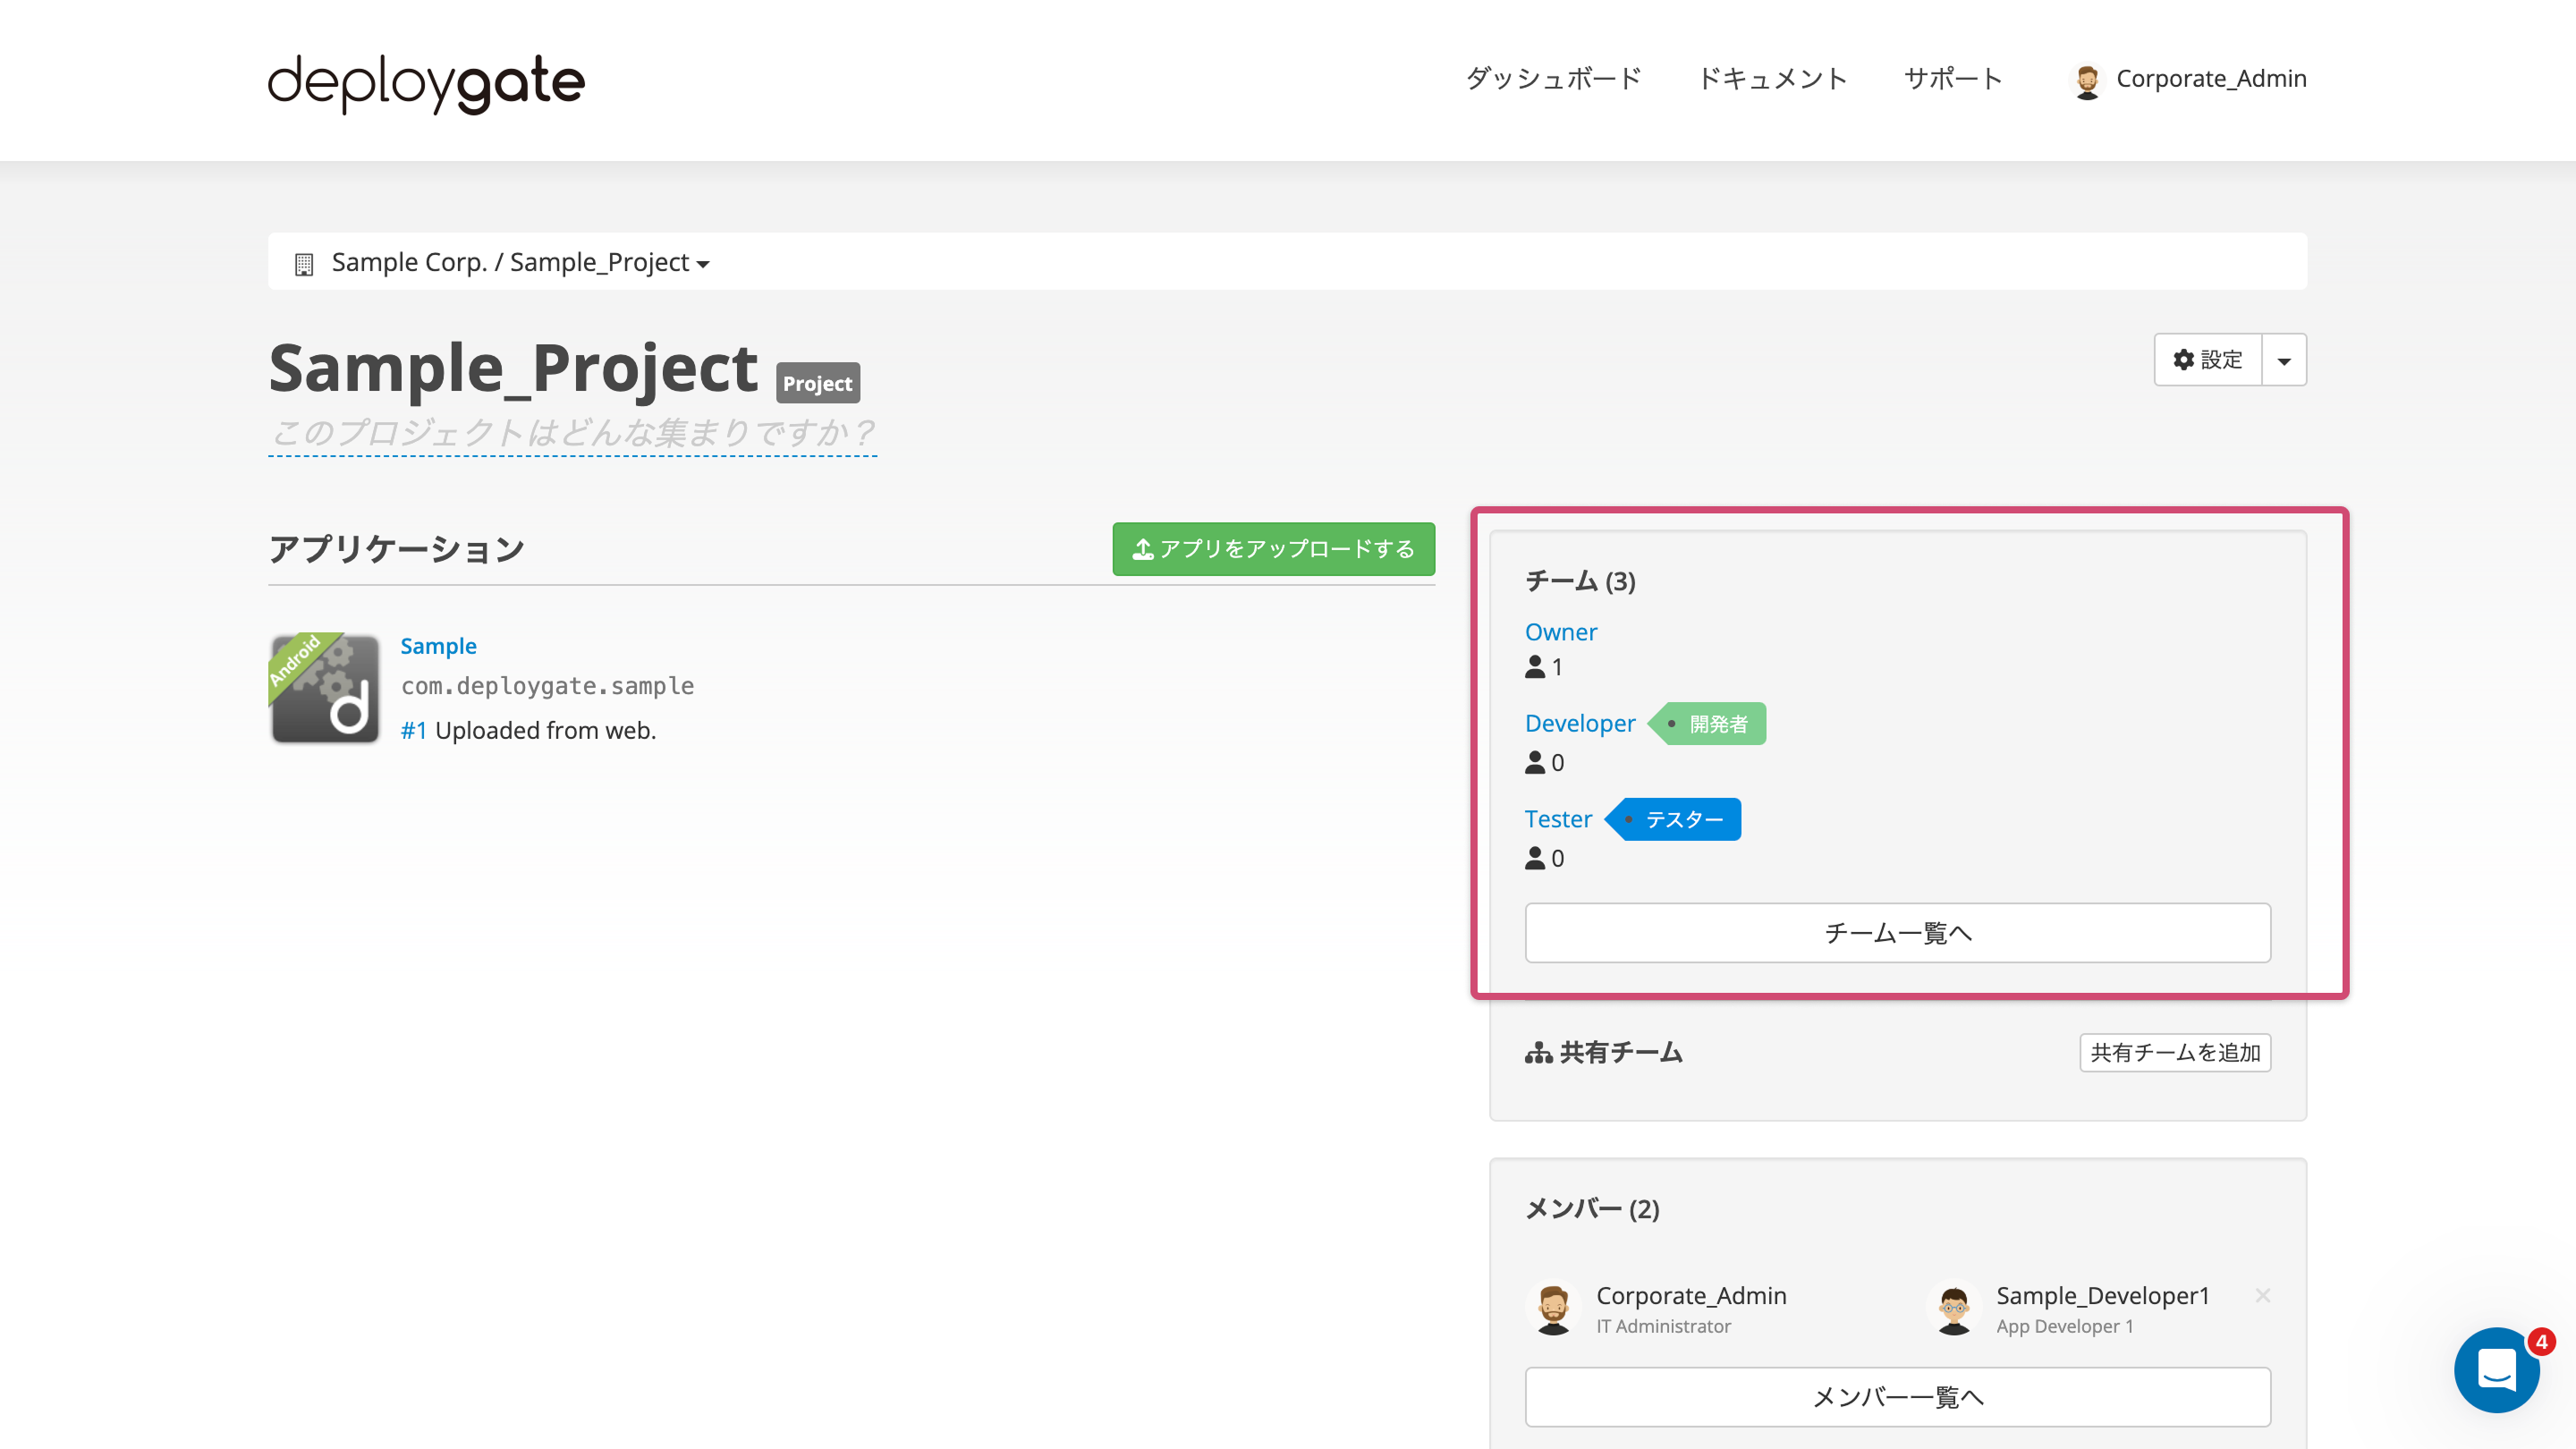Open the dropdown arrow next to 設定
Screen dimensions: 2576x1449
(2284, 360)
